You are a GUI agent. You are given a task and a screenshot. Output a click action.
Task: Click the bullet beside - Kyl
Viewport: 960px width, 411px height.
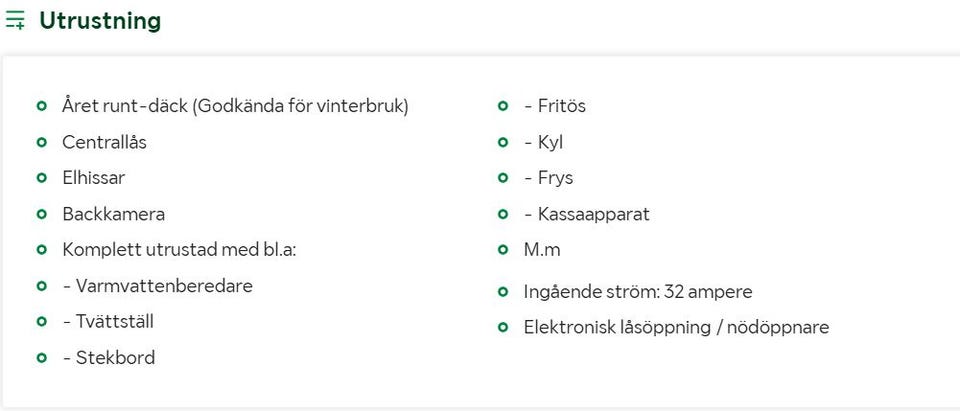click(503, 143)
